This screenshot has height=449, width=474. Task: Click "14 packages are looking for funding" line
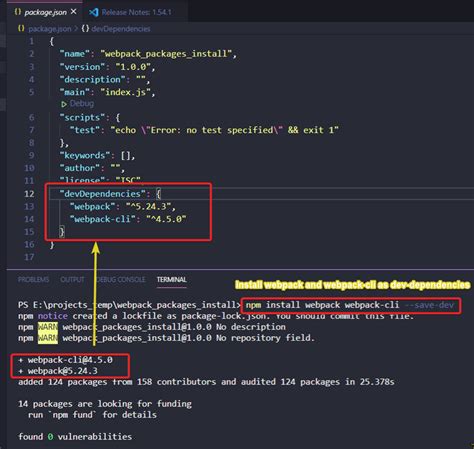[105, 404]
